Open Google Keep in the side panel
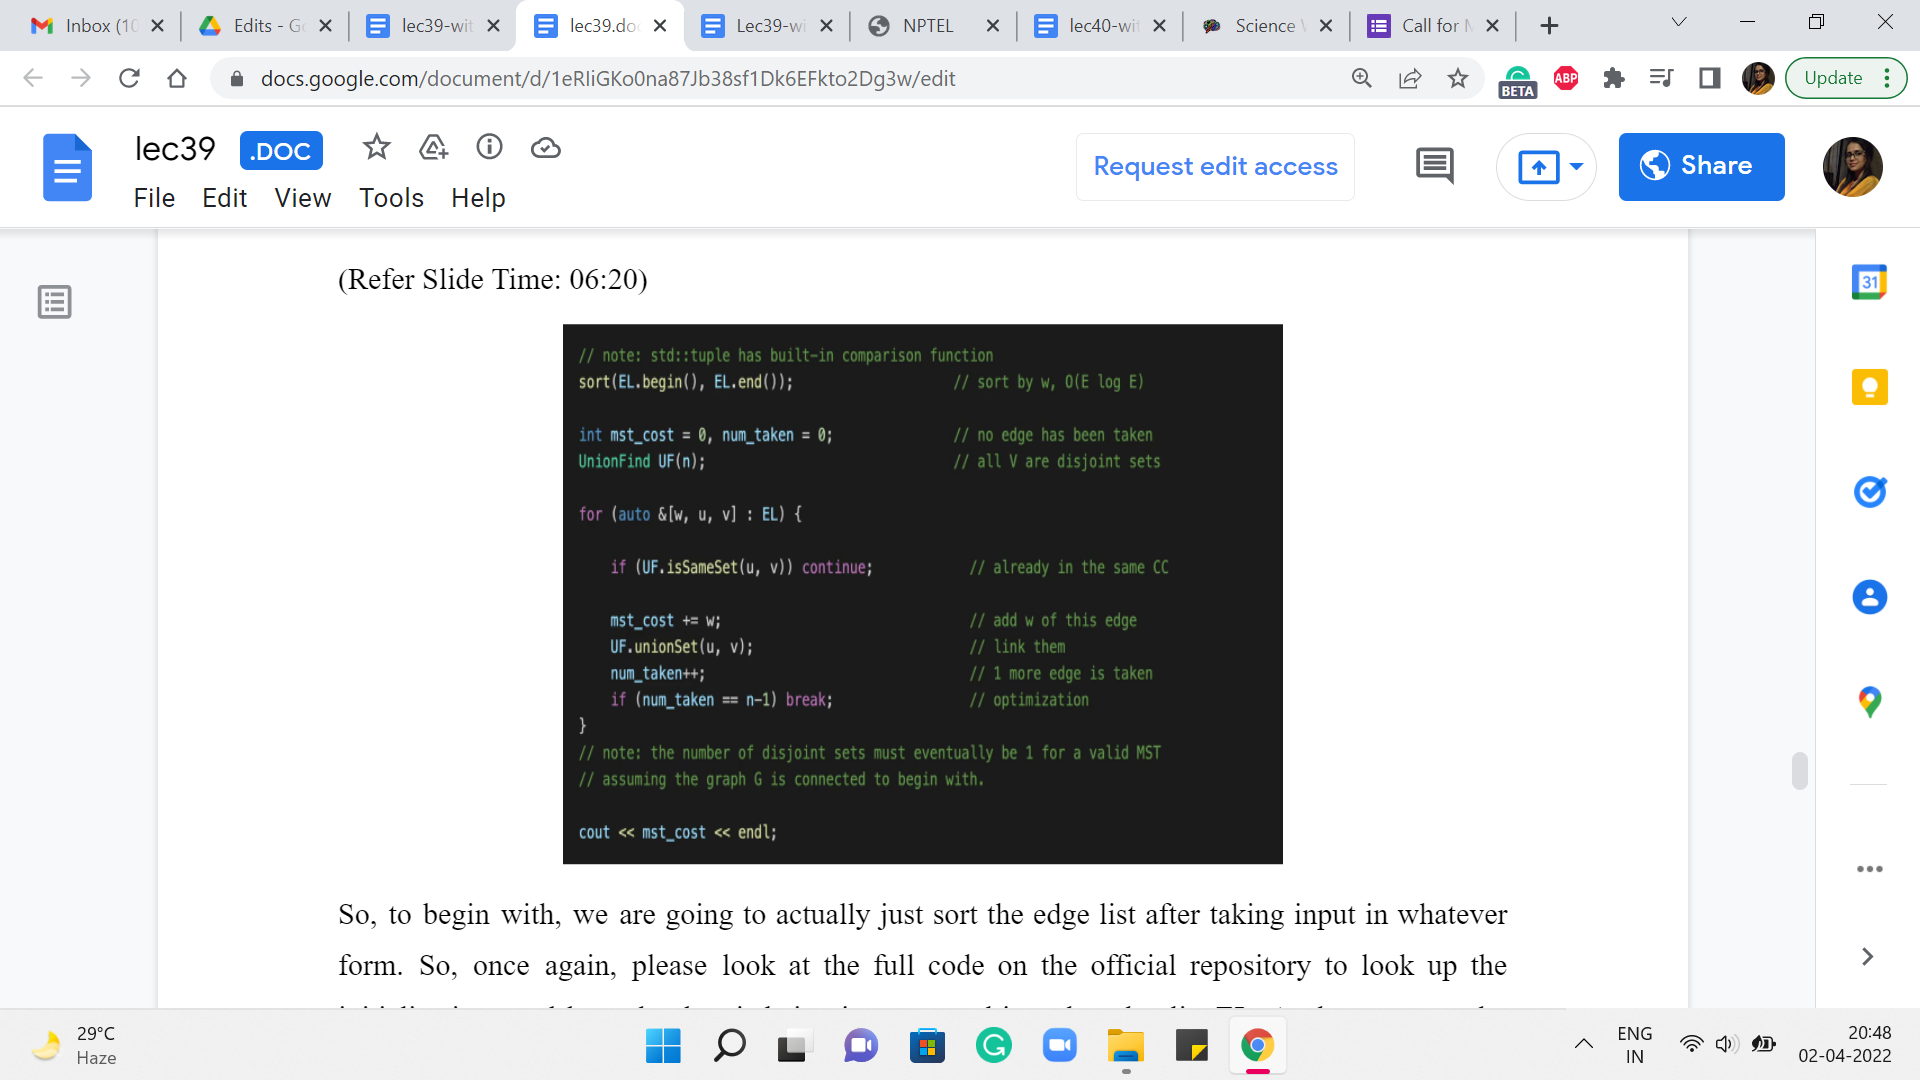The width and height of the screenshot is (1920, 1080). 1869,387
